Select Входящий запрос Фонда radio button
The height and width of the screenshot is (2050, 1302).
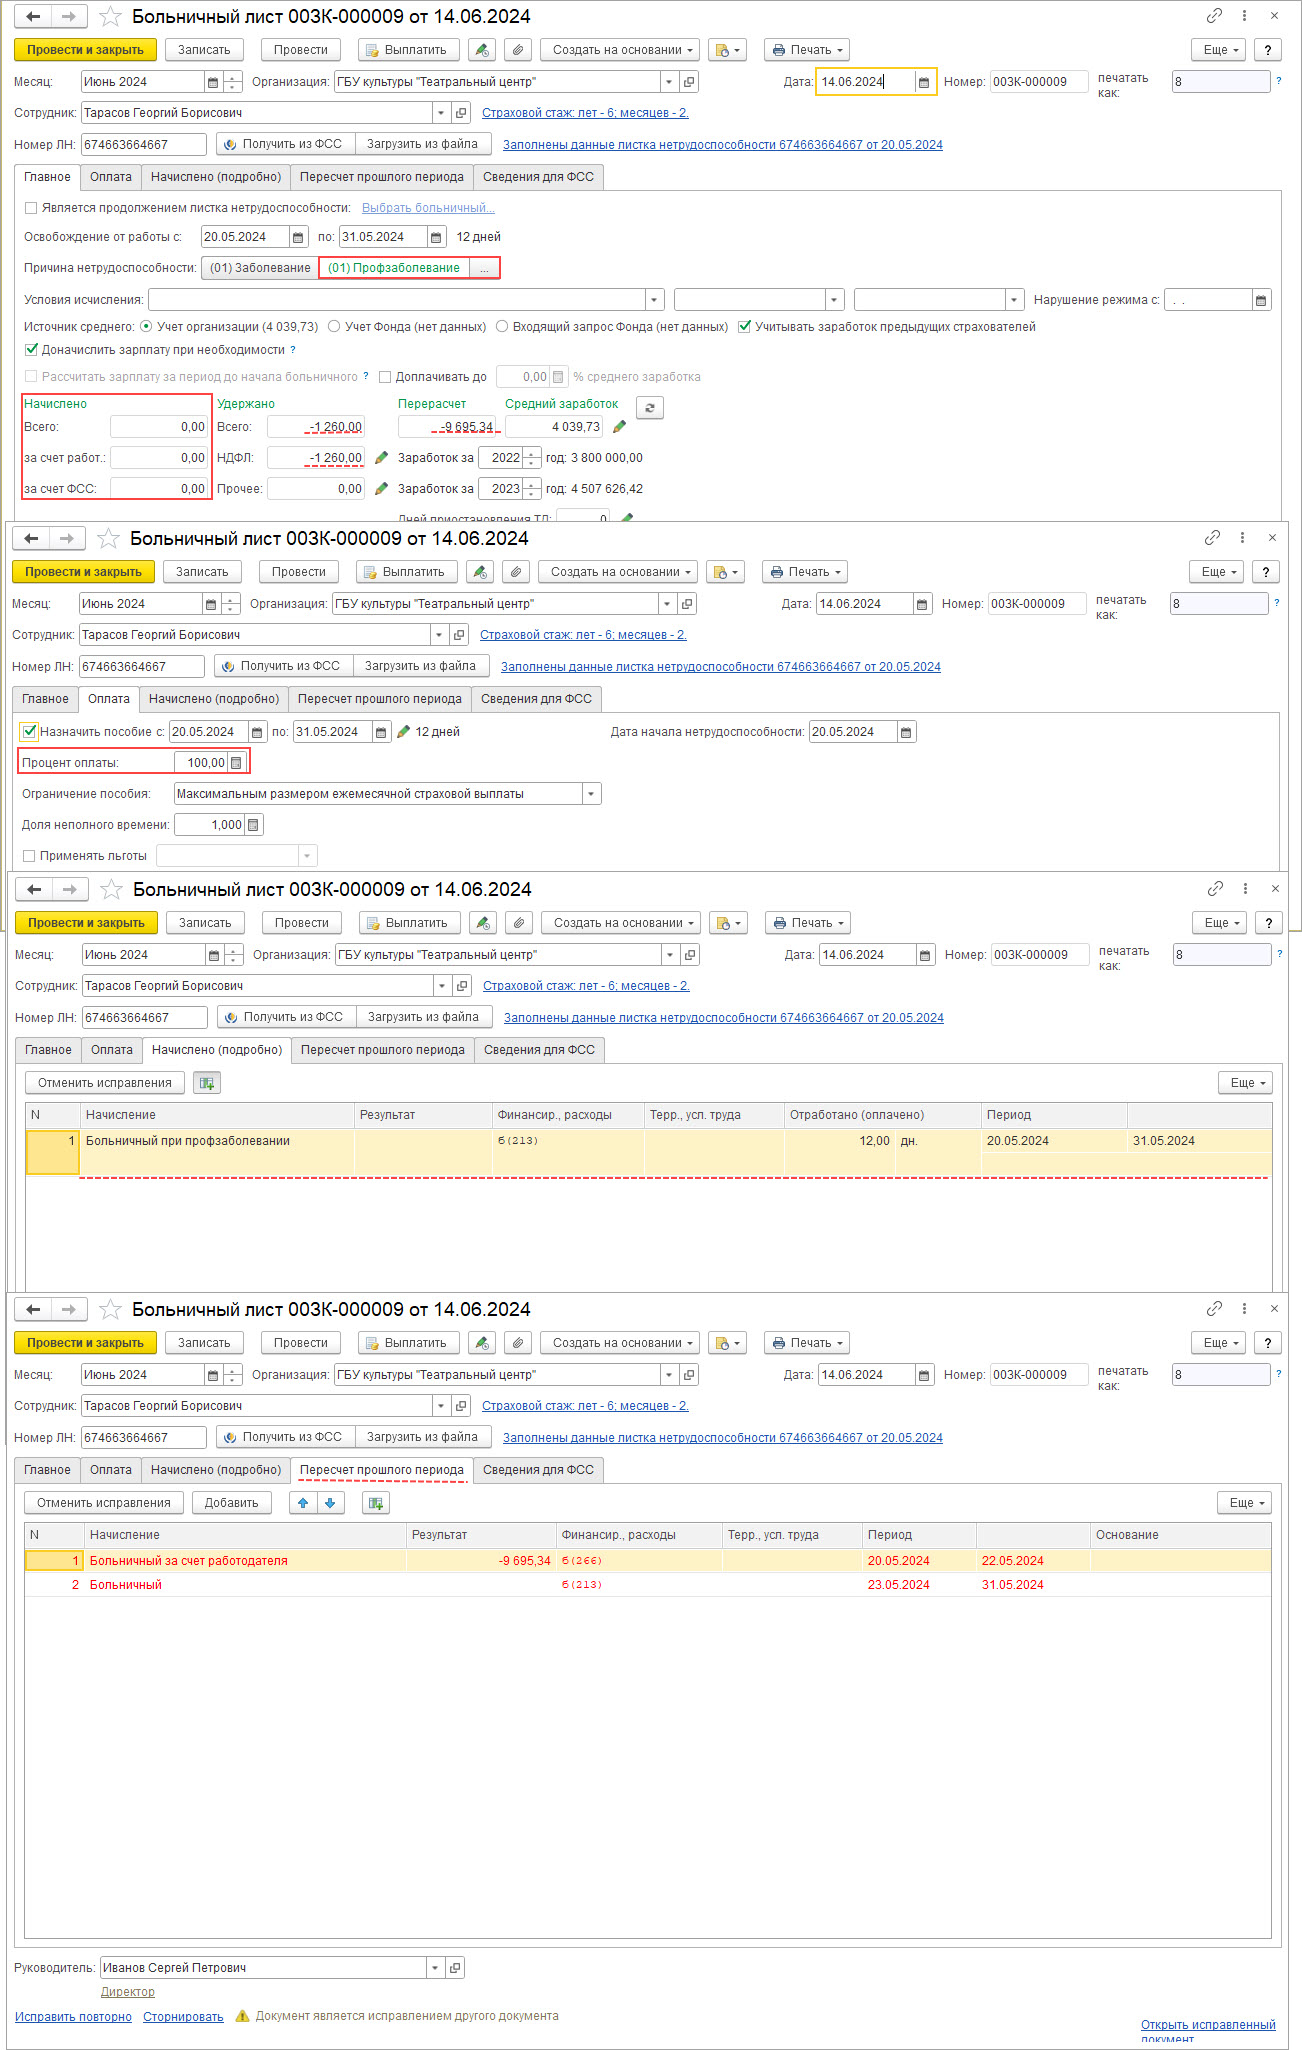(502, 327)
